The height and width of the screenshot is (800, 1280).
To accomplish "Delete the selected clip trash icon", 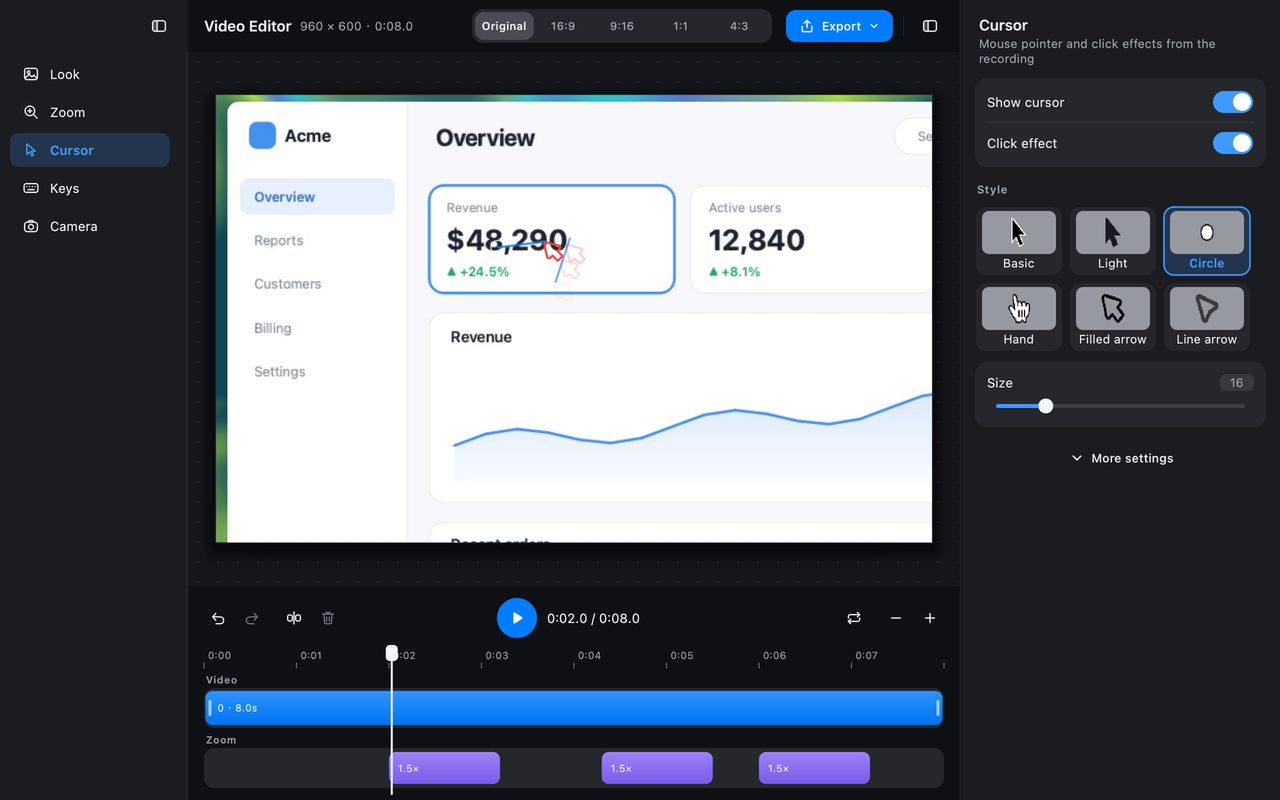I will (328, 618).
